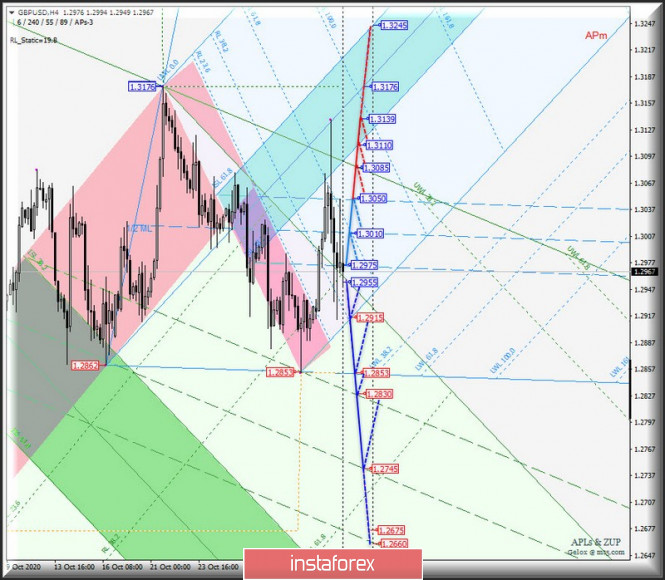Click the 1.3176 label at the price peak
The image size is (665, 580).
[x=142, y=87]
